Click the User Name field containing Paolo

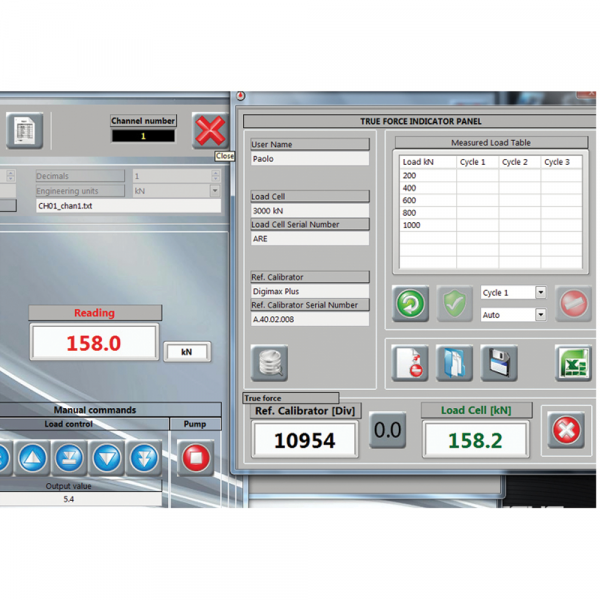click(309, 159)
